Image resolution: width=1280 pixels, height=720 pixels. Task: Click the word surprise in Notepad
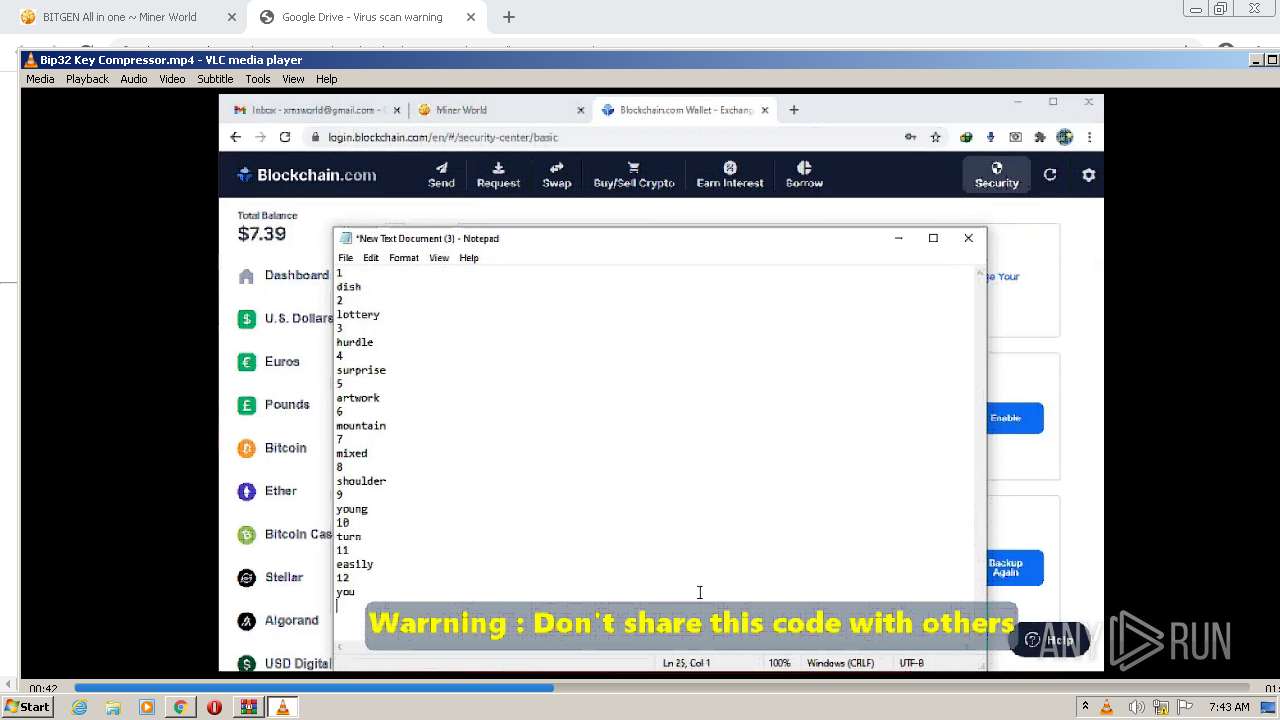click(361, 370)
